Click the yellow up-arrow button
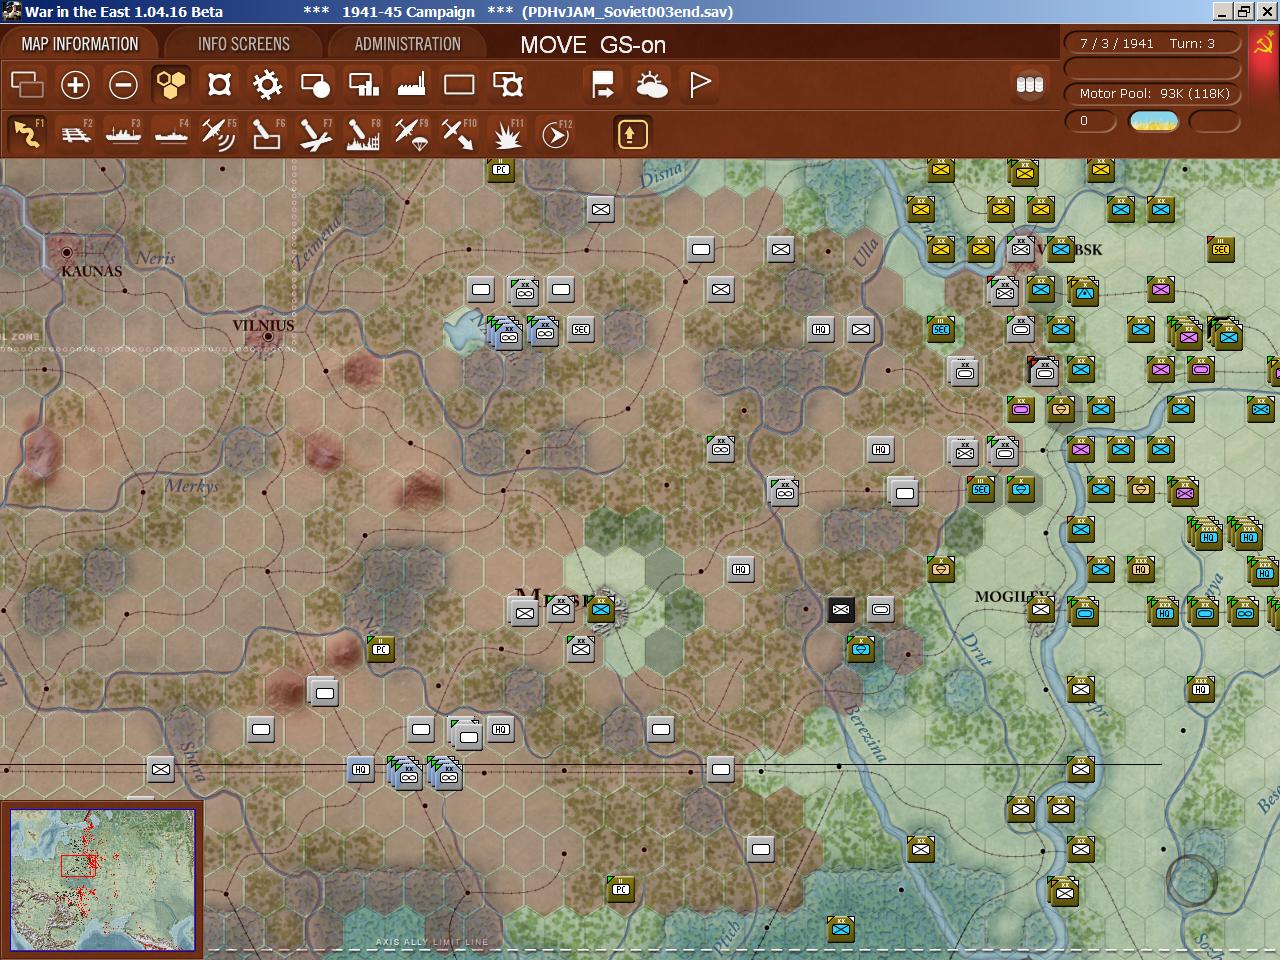 point(632,134)
